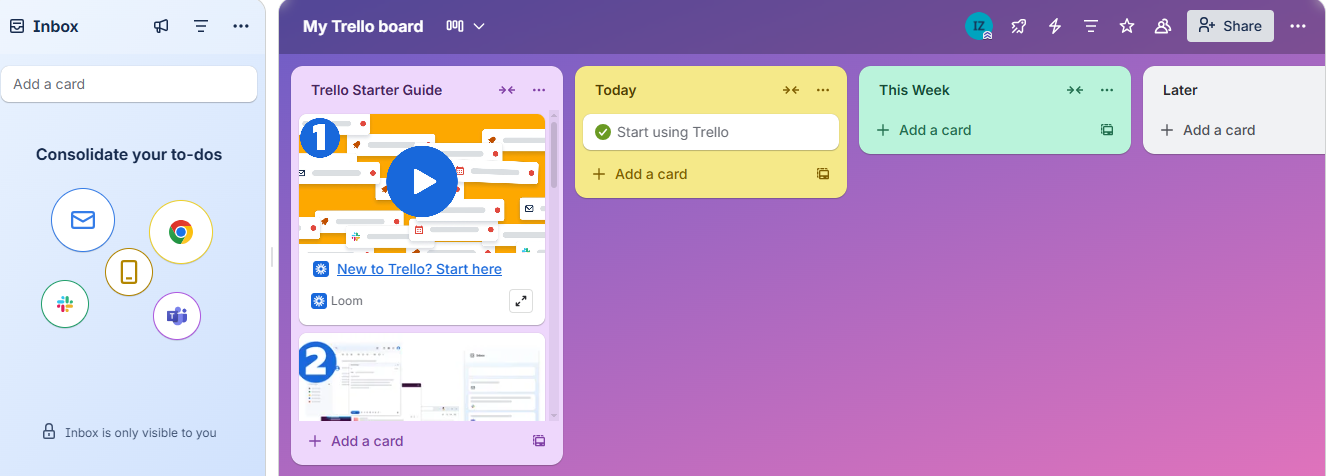Click the Today list title
Image resolution: width=1327 pixels, height=476 pixels.
[x=616, y=90]
